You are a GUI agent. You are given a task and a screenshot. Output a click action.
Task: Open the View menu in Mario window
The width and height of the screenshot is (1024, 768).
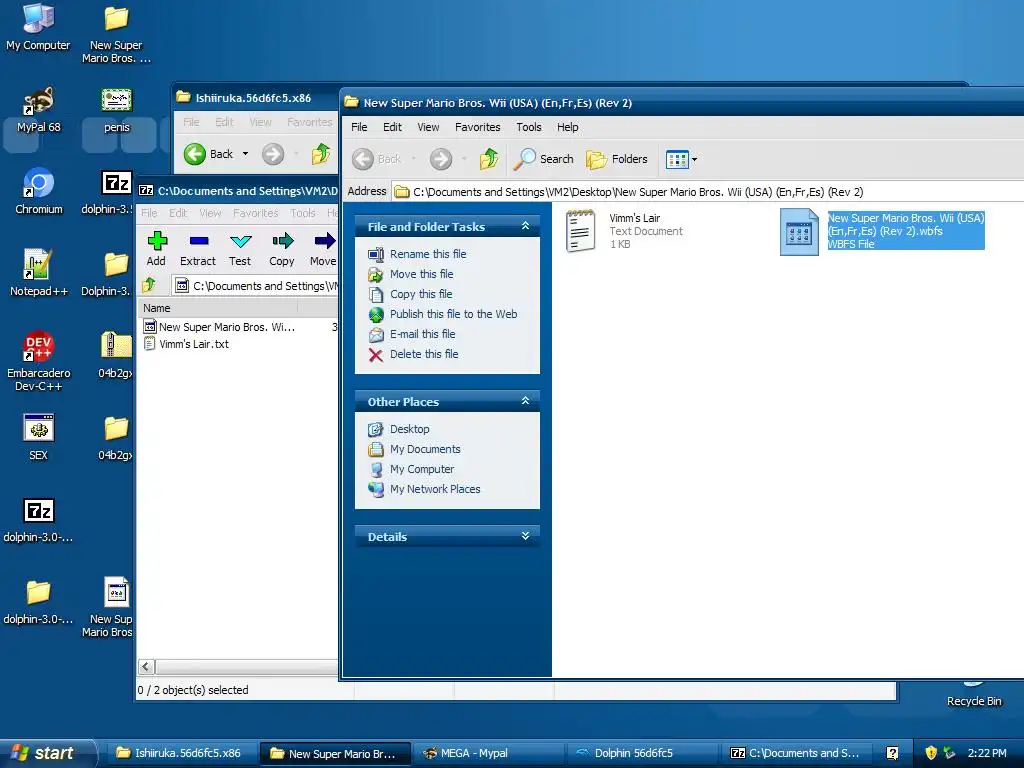(428, 127)
